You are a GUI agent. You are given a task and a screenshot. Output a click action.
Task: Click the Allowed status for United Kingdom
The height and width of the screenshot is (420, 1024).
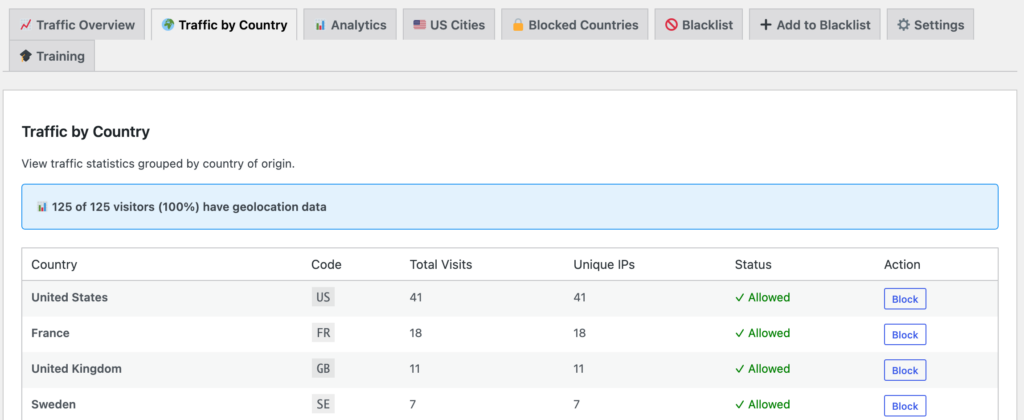coord(762,368)
